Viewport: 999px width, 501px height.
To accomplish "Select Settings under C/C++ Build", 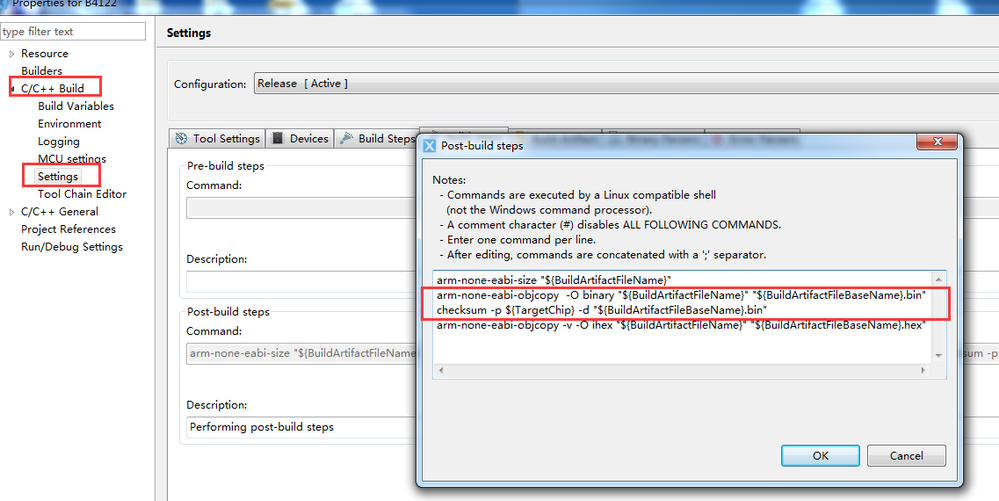I will pyautogui.click(x=58, y=177).
